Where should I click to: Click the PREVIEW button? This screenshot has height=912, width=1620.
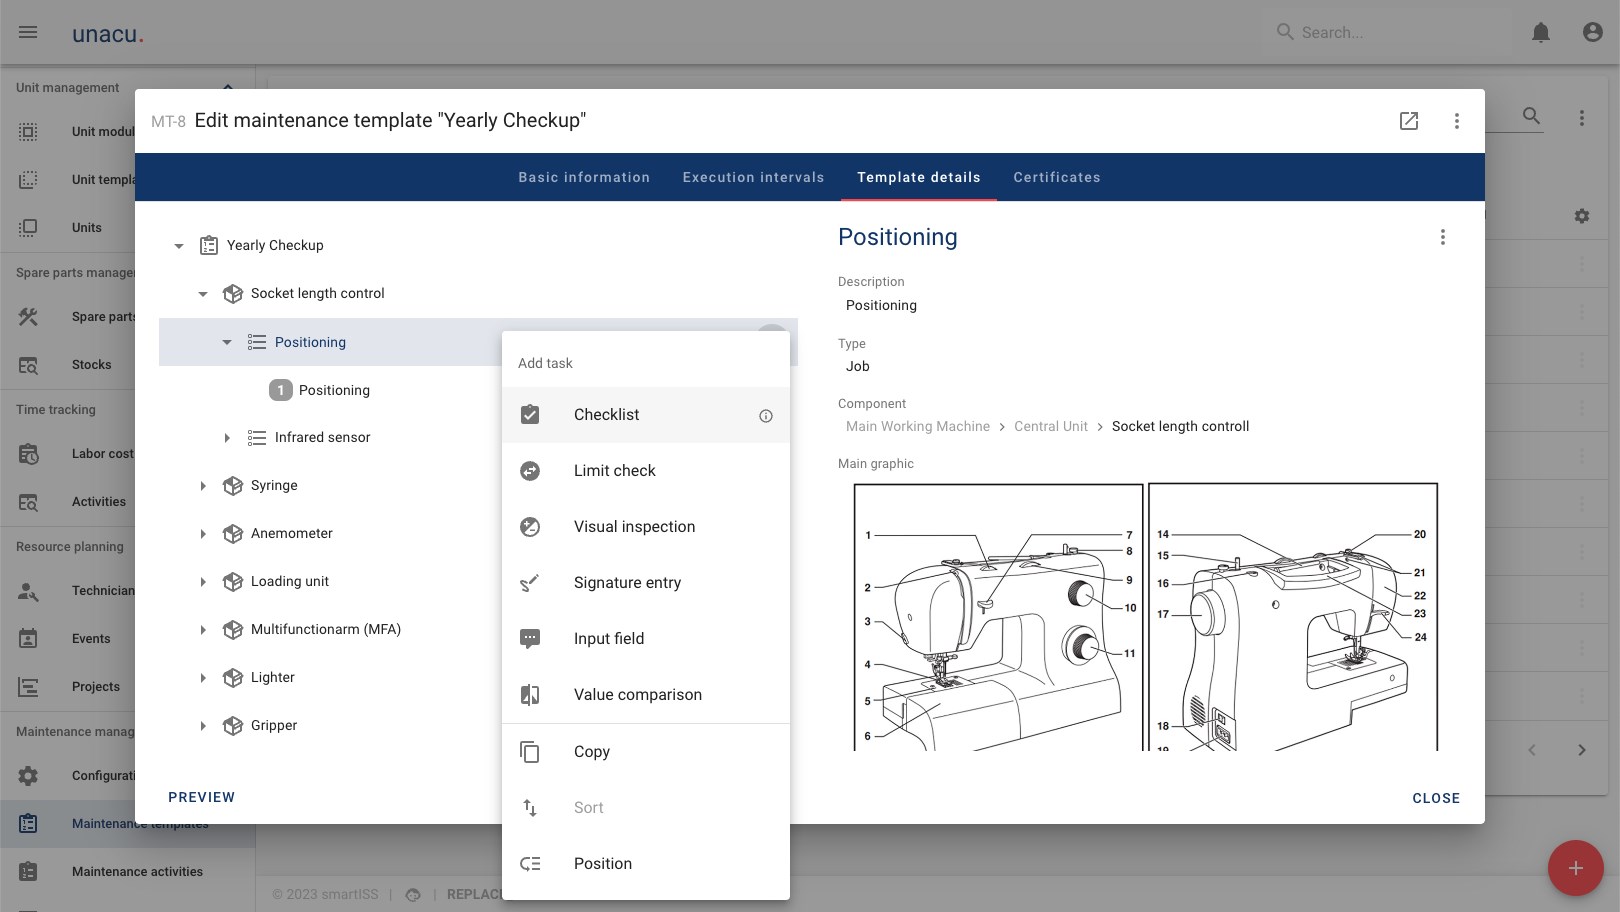(202, 797)
